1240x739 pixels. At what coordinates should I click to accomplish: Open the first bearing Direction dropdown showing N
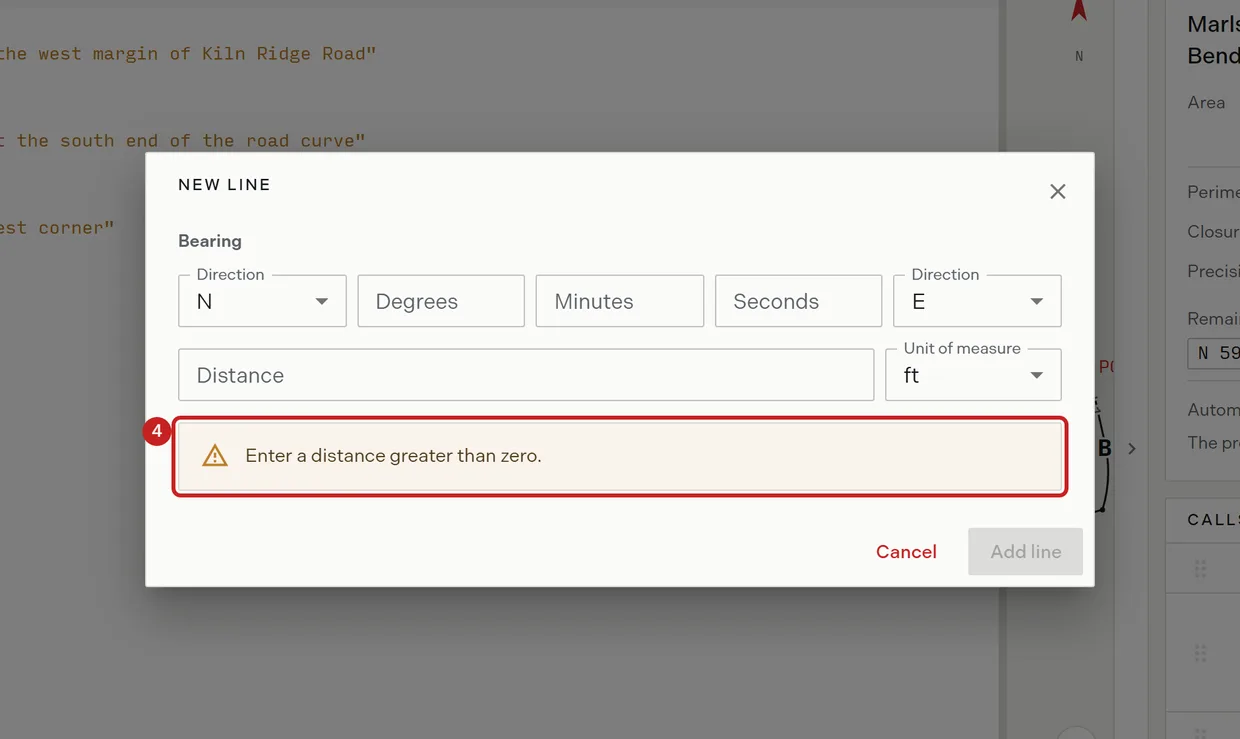tap(262, 301)
